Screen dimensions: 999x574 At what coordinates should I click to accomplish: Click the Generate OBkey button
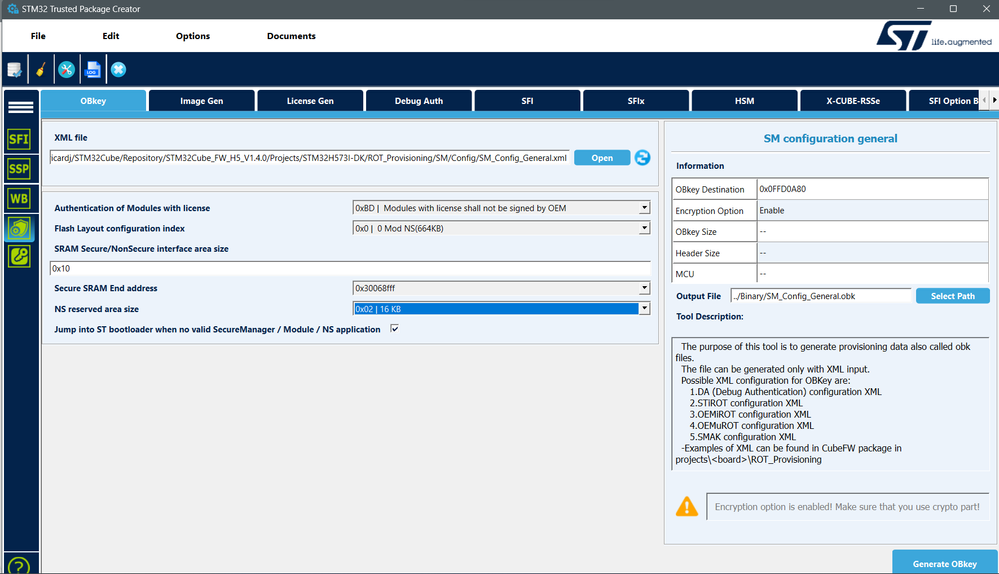[945, 563]
